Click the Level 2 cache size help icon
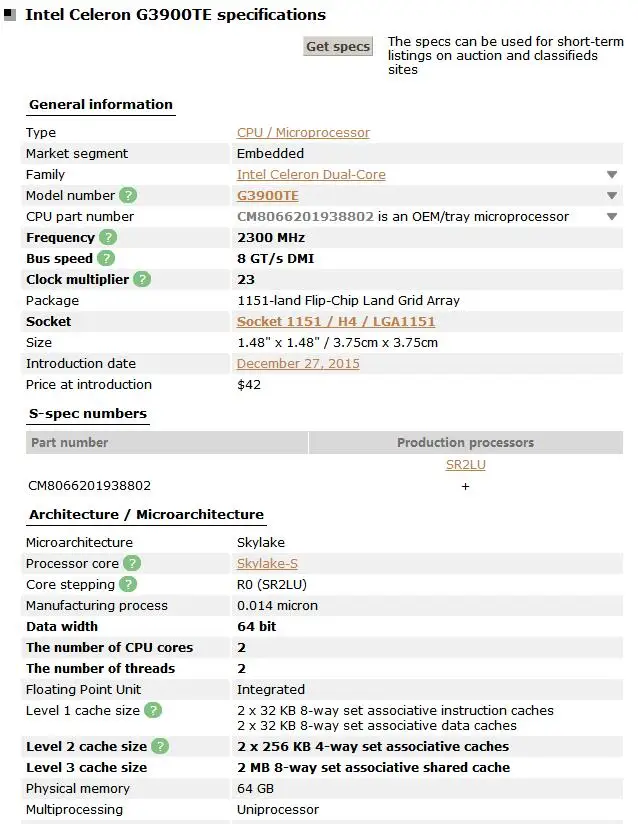Screen dimensions: 638x824 (160, 747)
